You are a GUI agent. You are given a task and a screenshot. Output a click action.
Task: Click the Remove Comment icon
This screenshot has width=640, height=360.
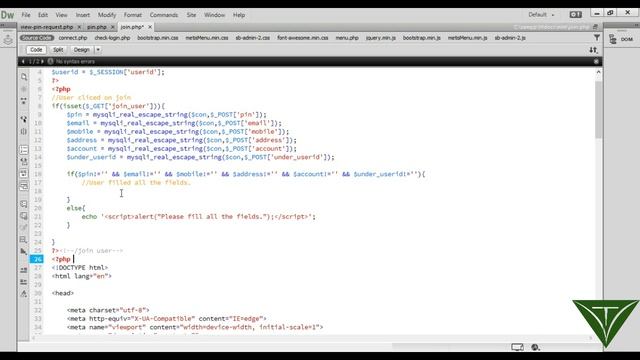point(24,216)
